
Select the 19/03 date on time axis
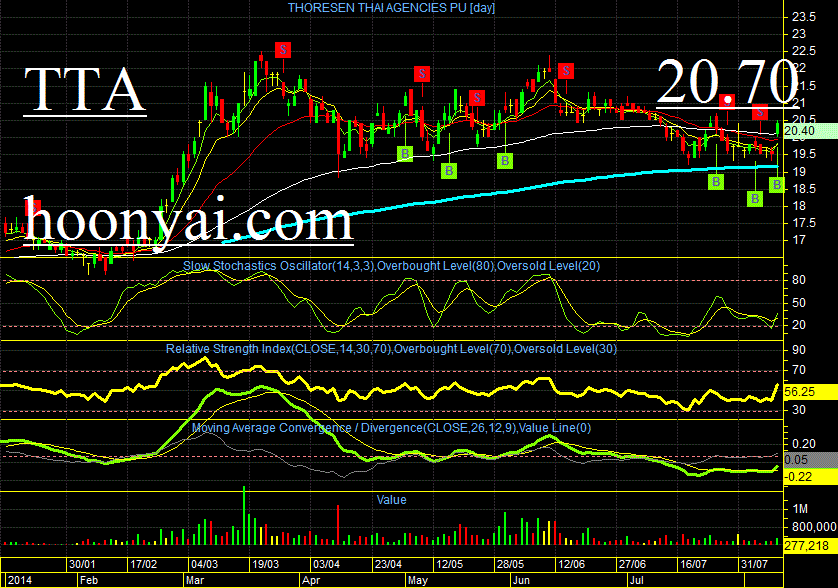coord(266,564)
